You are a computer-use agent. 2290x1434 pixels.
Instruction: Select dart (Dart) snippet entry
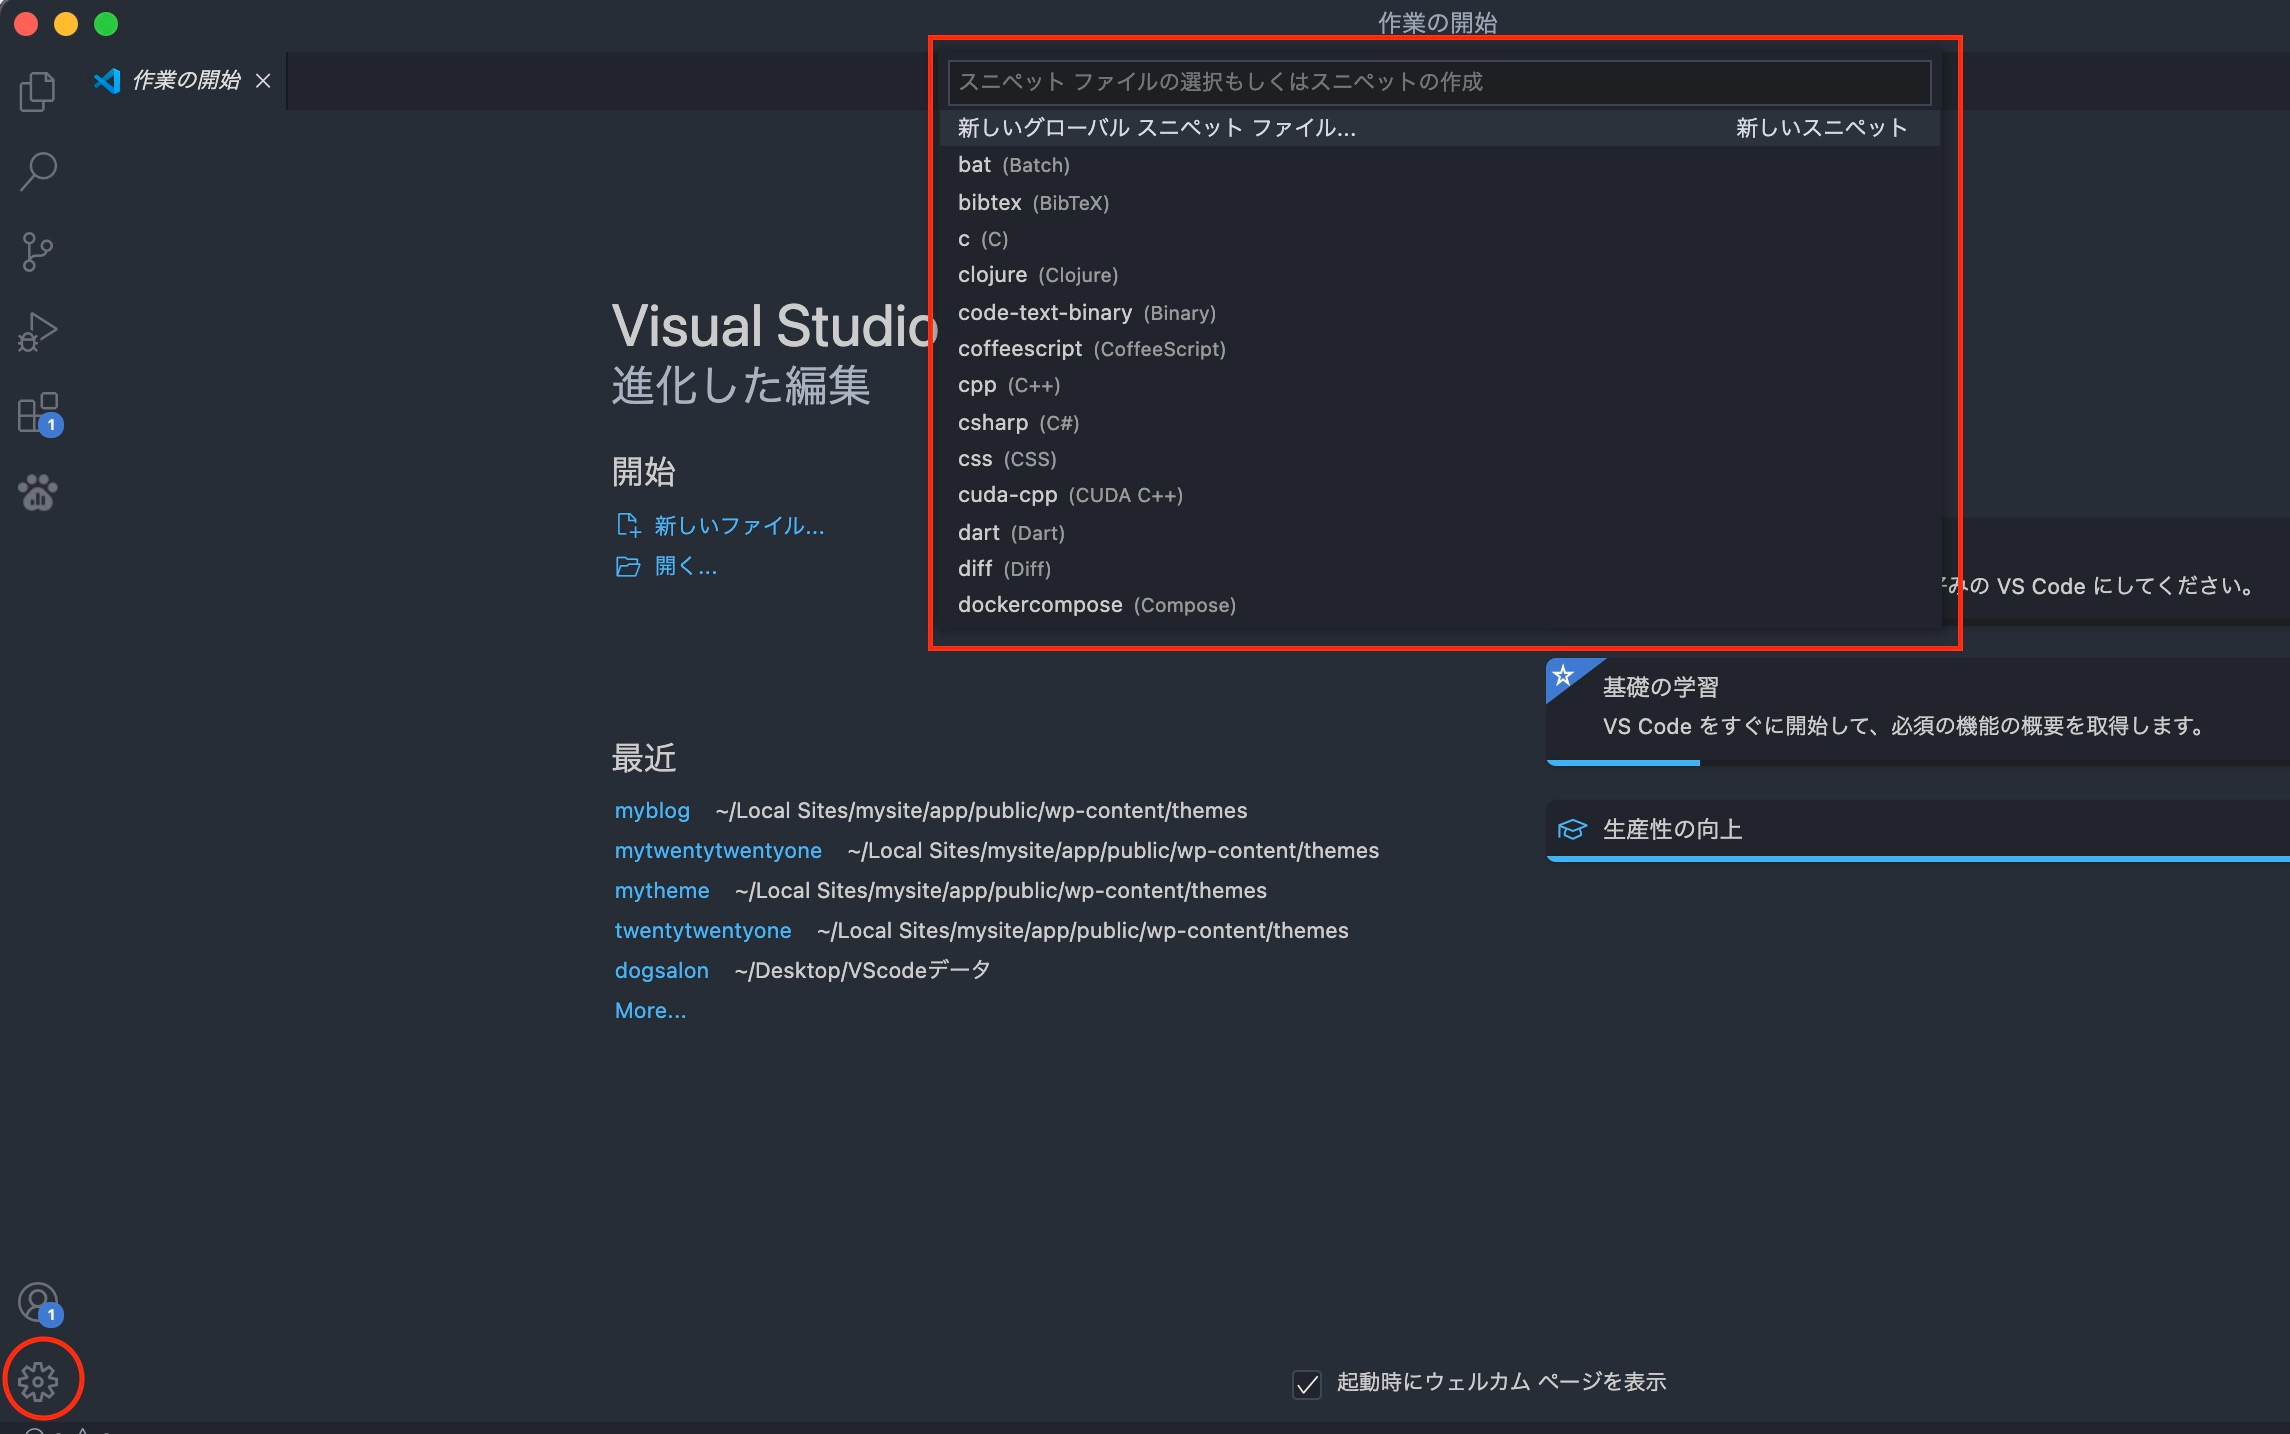click(x=1439, y=532)
